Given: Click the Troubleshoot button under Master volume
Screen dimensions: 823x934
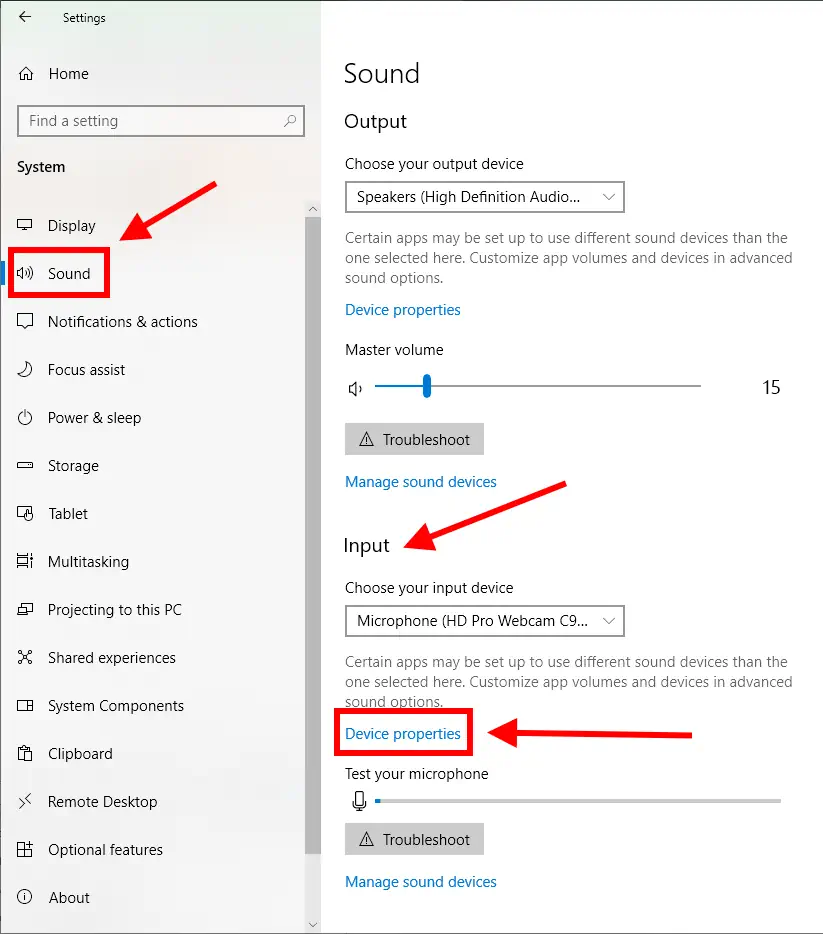Looking at the screenshot, I should pos(414,439).
